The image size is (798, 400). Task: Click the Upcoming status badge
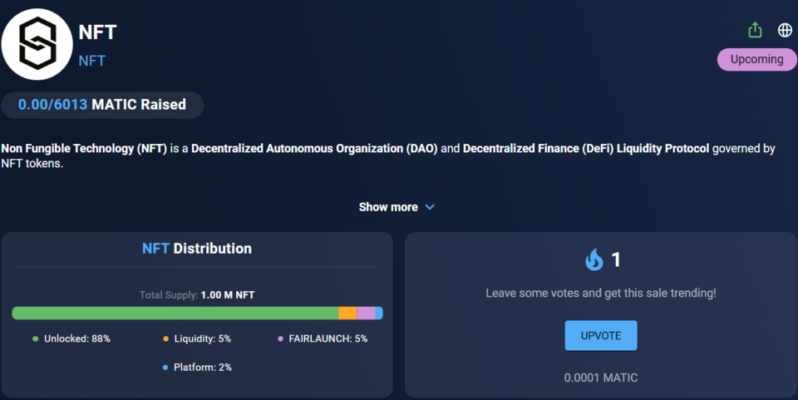pyautogui.click(x=756, y=59)
